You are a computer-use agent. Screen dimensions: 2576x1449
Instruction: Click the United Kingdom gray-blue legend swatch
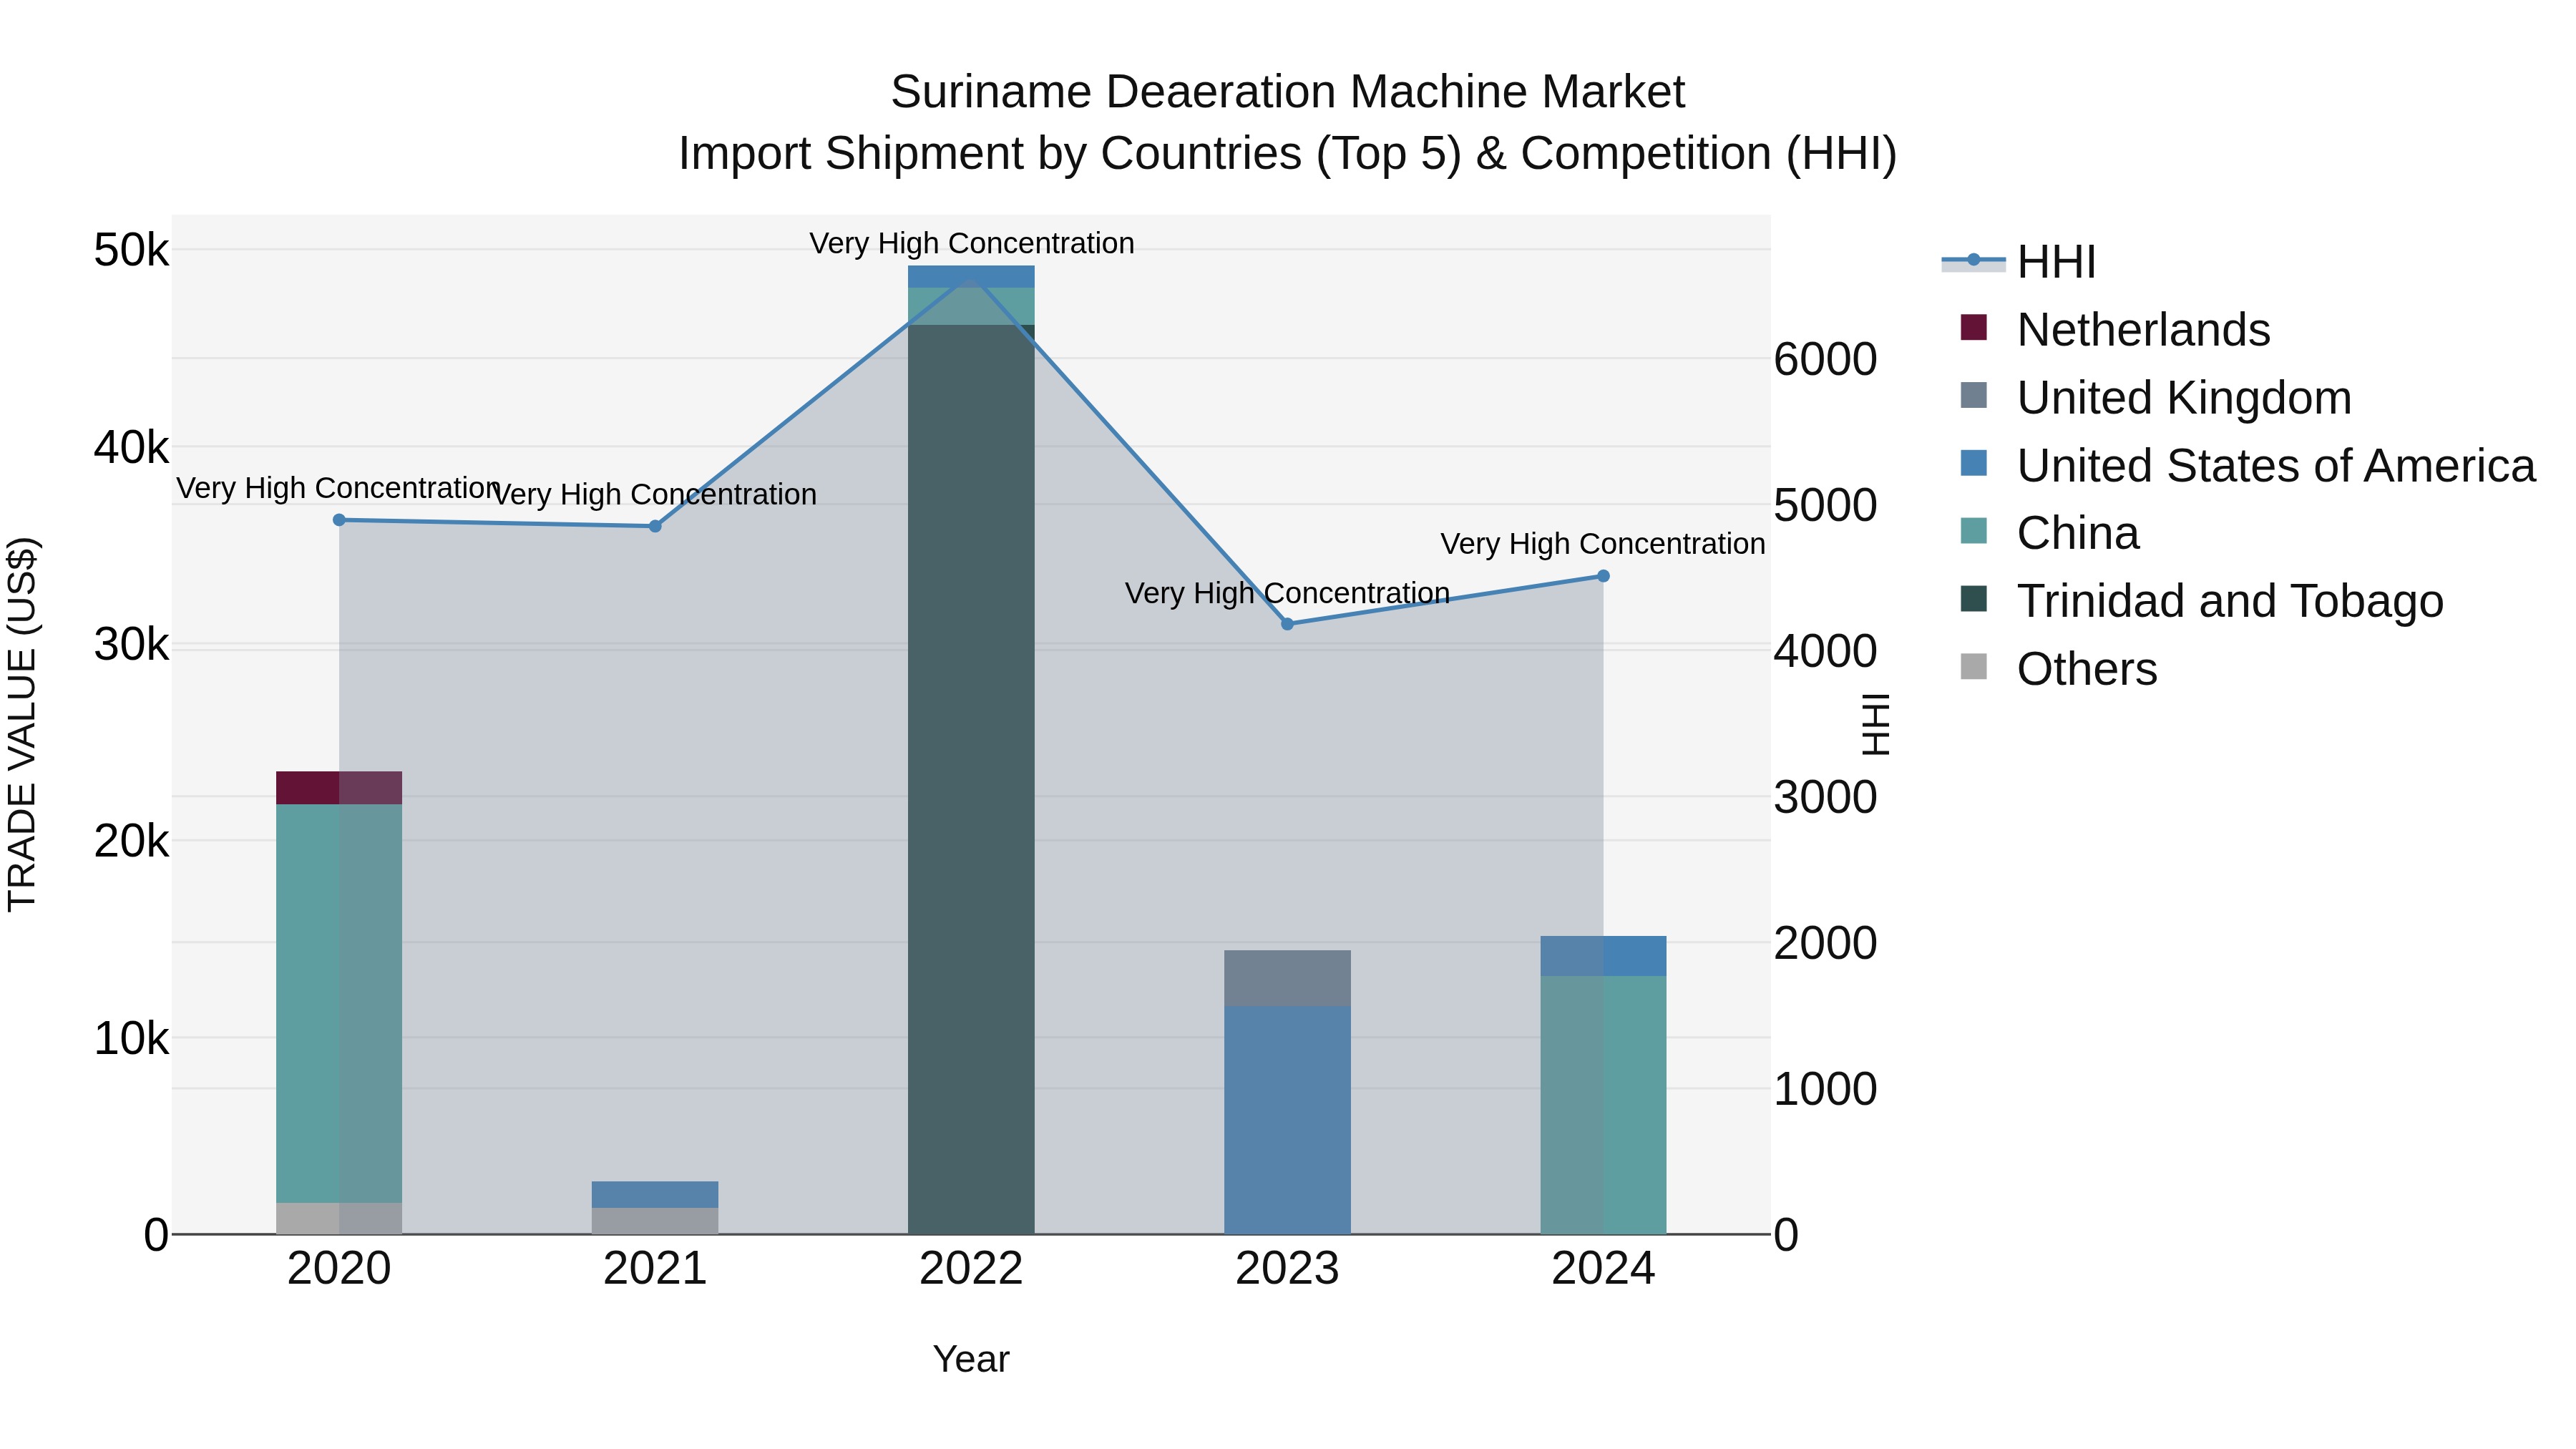tap(1974, 395)
